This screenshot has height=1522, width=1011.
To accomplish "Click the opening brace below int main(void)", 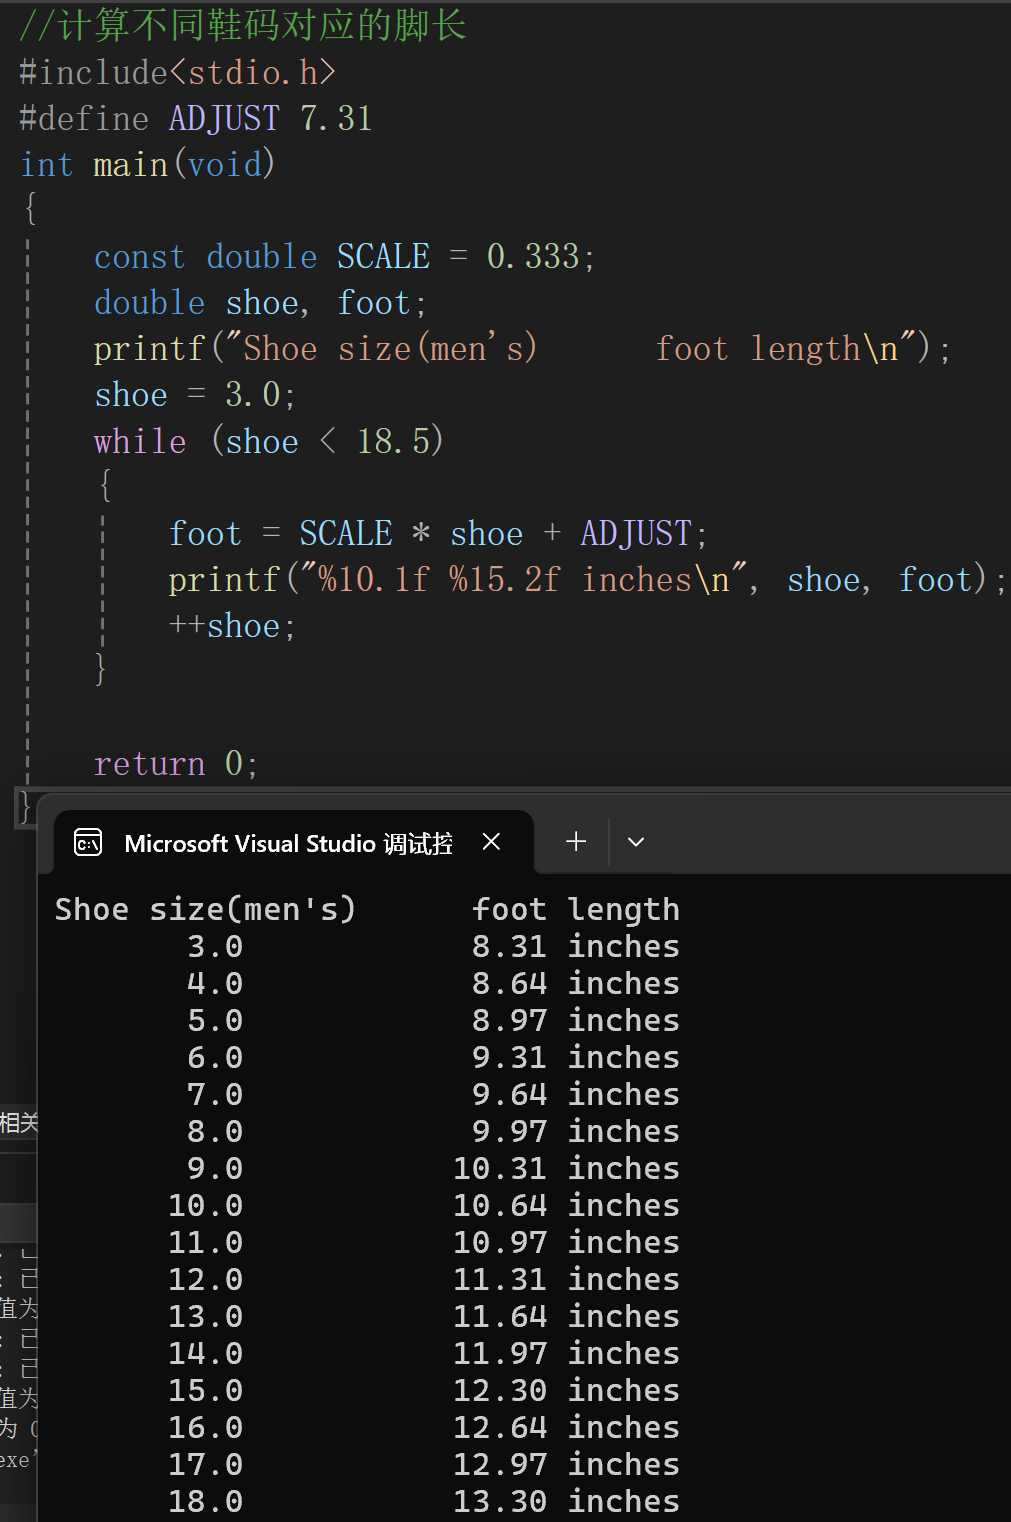I will 31,209.
